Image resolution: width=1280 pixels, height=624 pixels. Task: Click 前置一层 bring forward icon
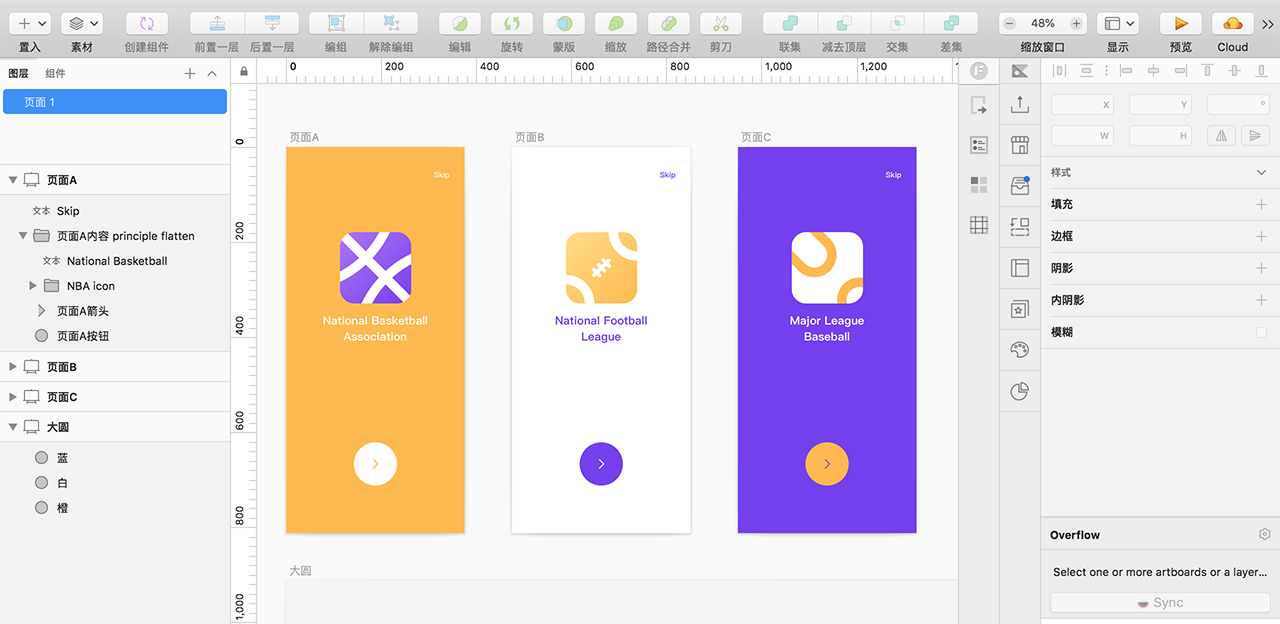click(x=217, y=23)
